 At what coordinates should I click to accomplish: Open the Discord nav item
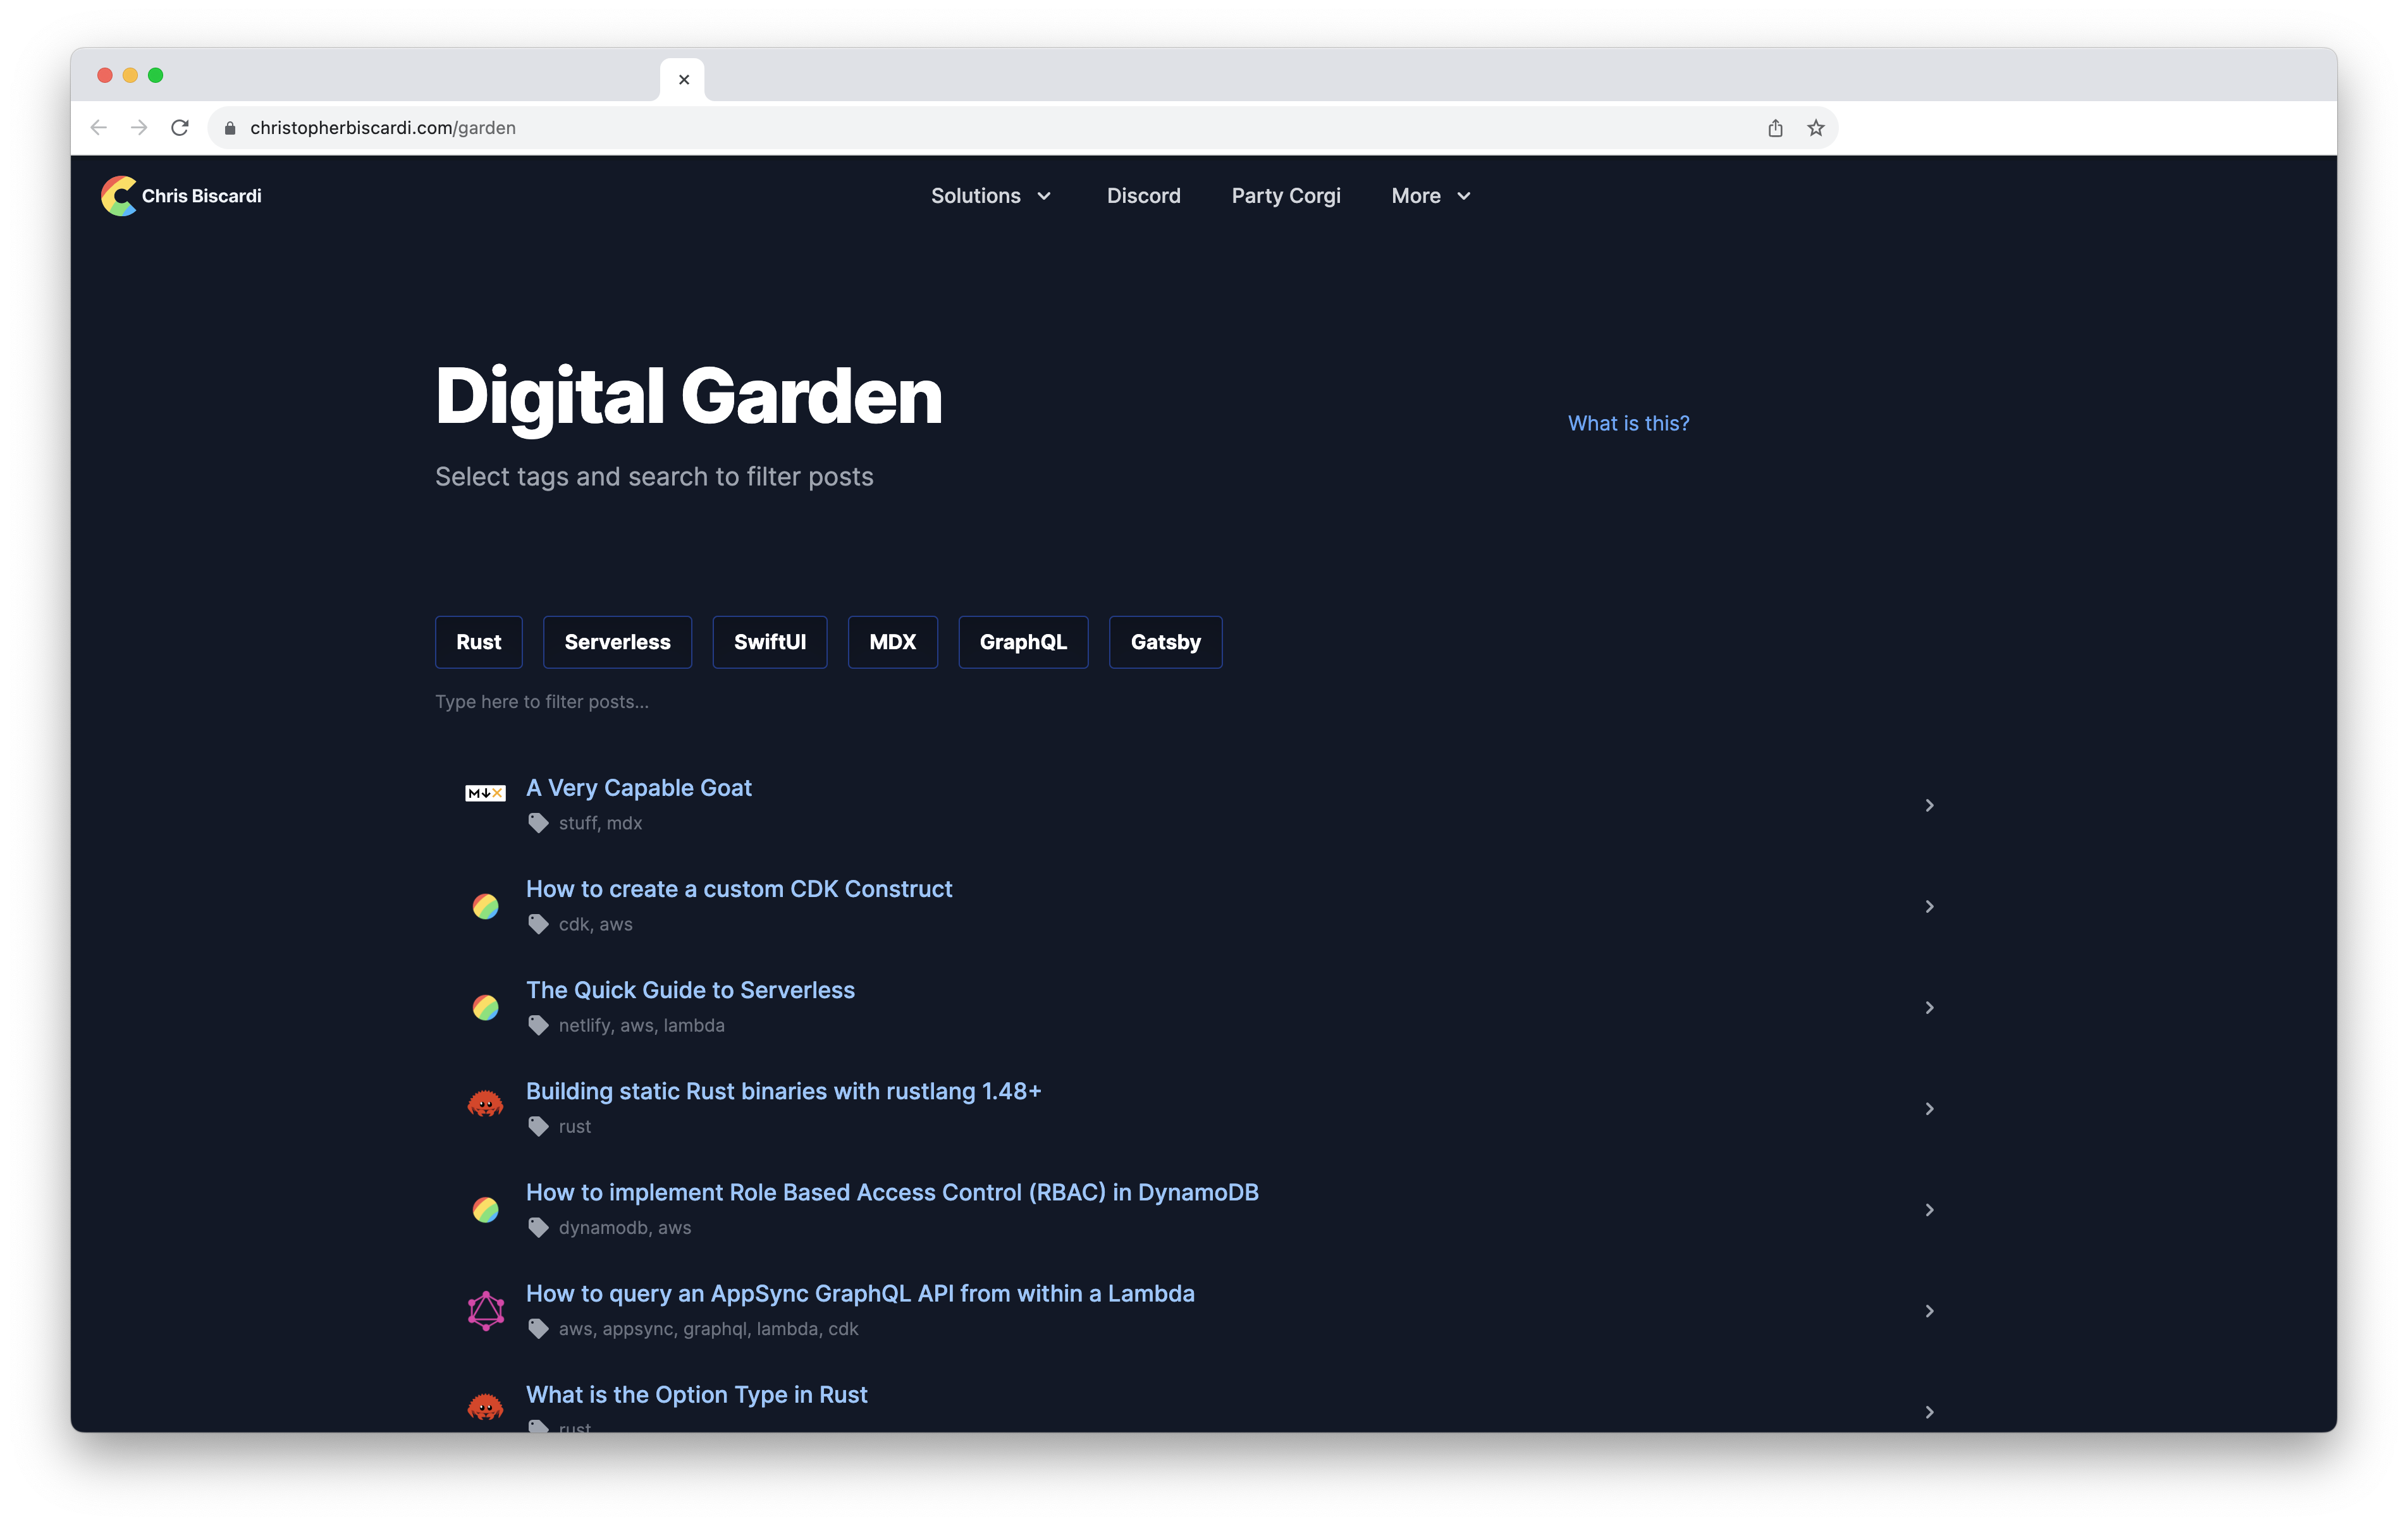(x=1143, y=196)
